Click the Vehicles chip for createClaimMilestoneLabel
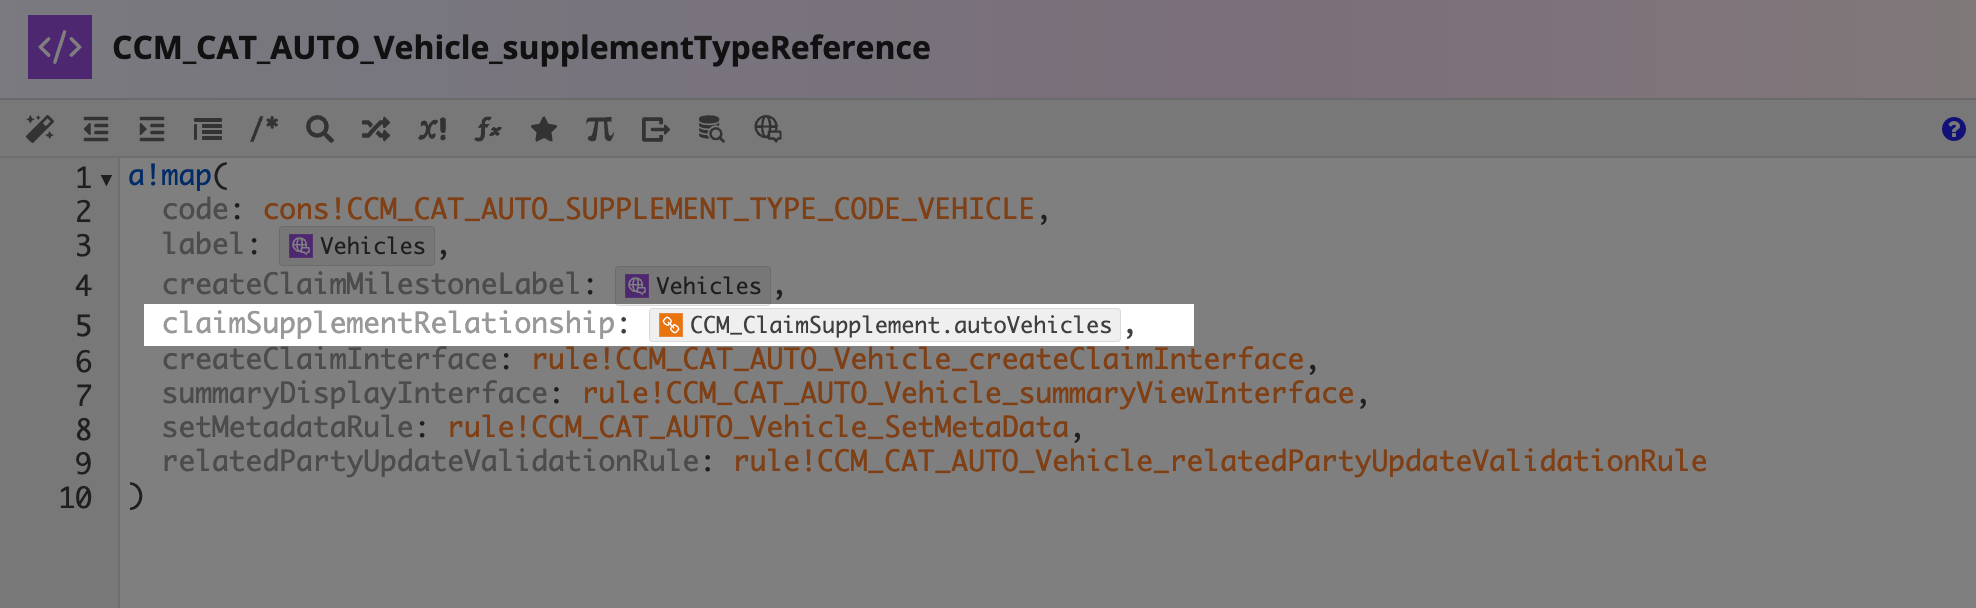This screenshot has width=1976, height=608. click(x=693, y=286)
